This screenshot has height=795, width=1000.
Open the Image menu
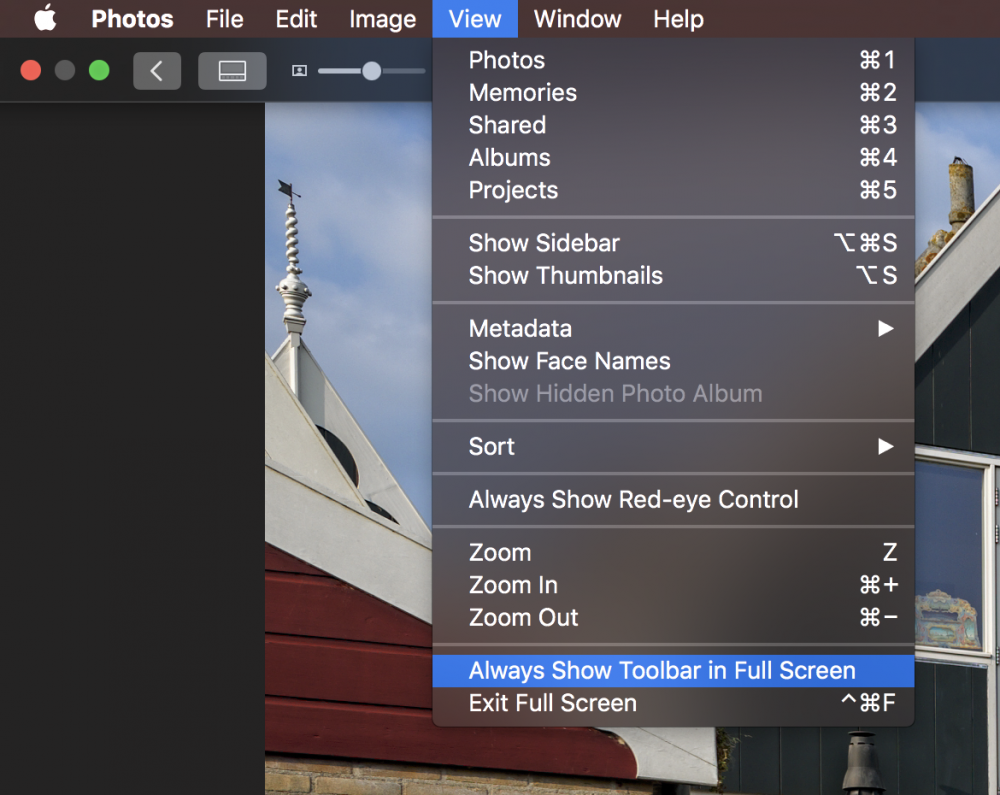383,19
